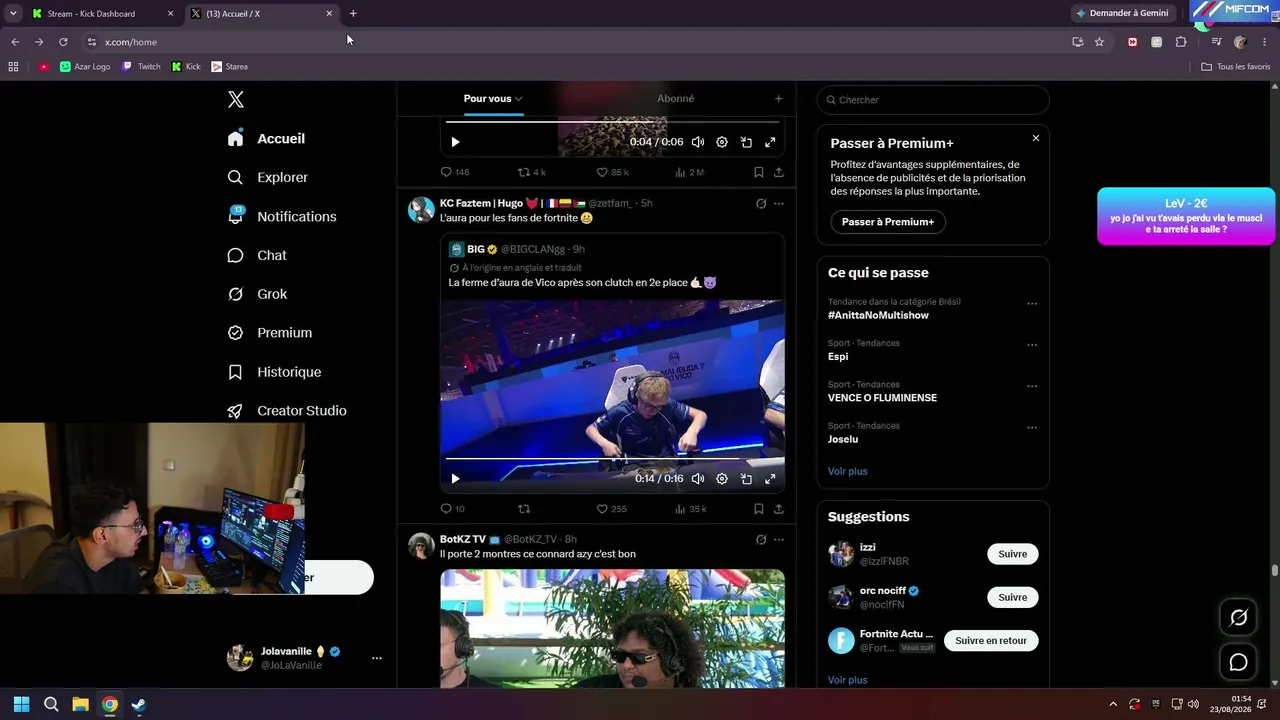Open Jolavanille account menu dots
Image resolution: width=1280 pixels, height=720 pixels.
377,658
